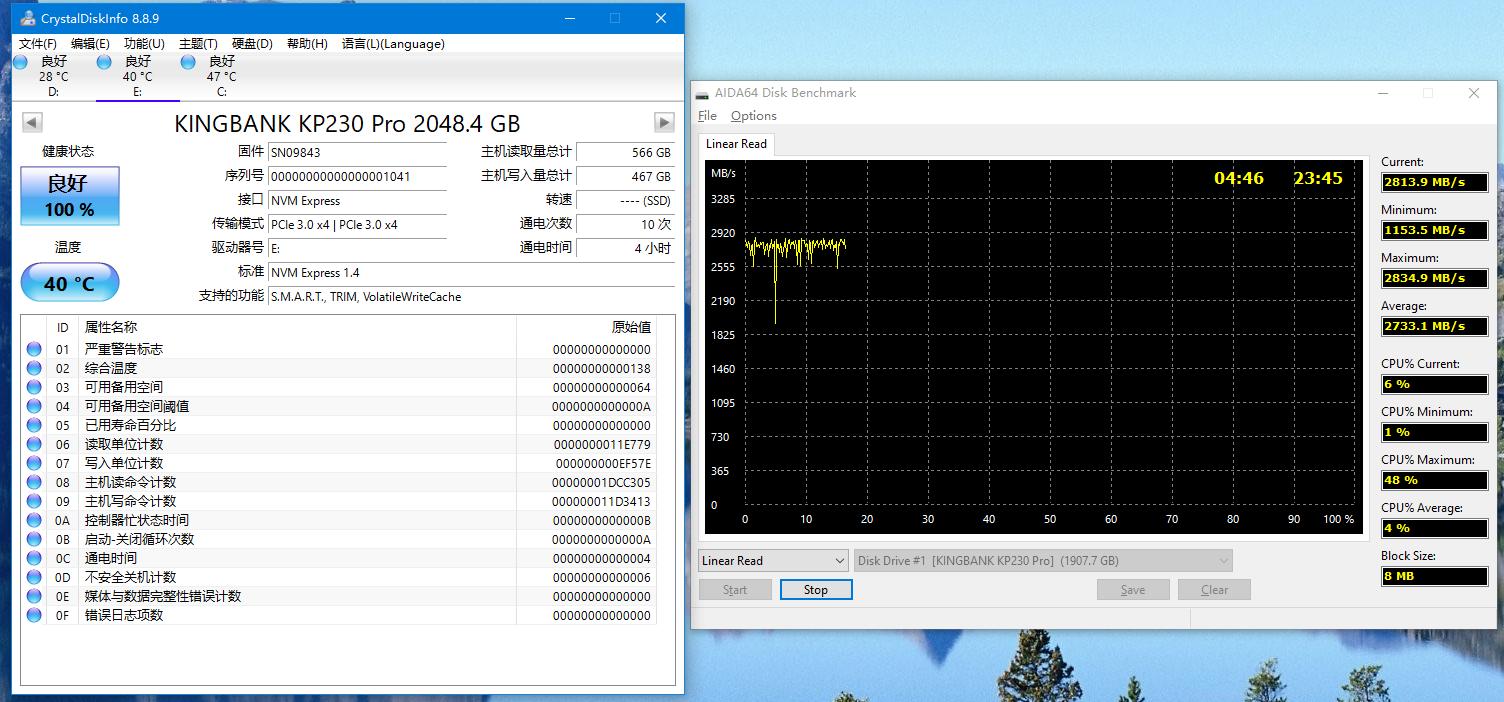The image size is (1504, 702).
Task: Click the 40 °C temperature badge
Action: (69, 282)
